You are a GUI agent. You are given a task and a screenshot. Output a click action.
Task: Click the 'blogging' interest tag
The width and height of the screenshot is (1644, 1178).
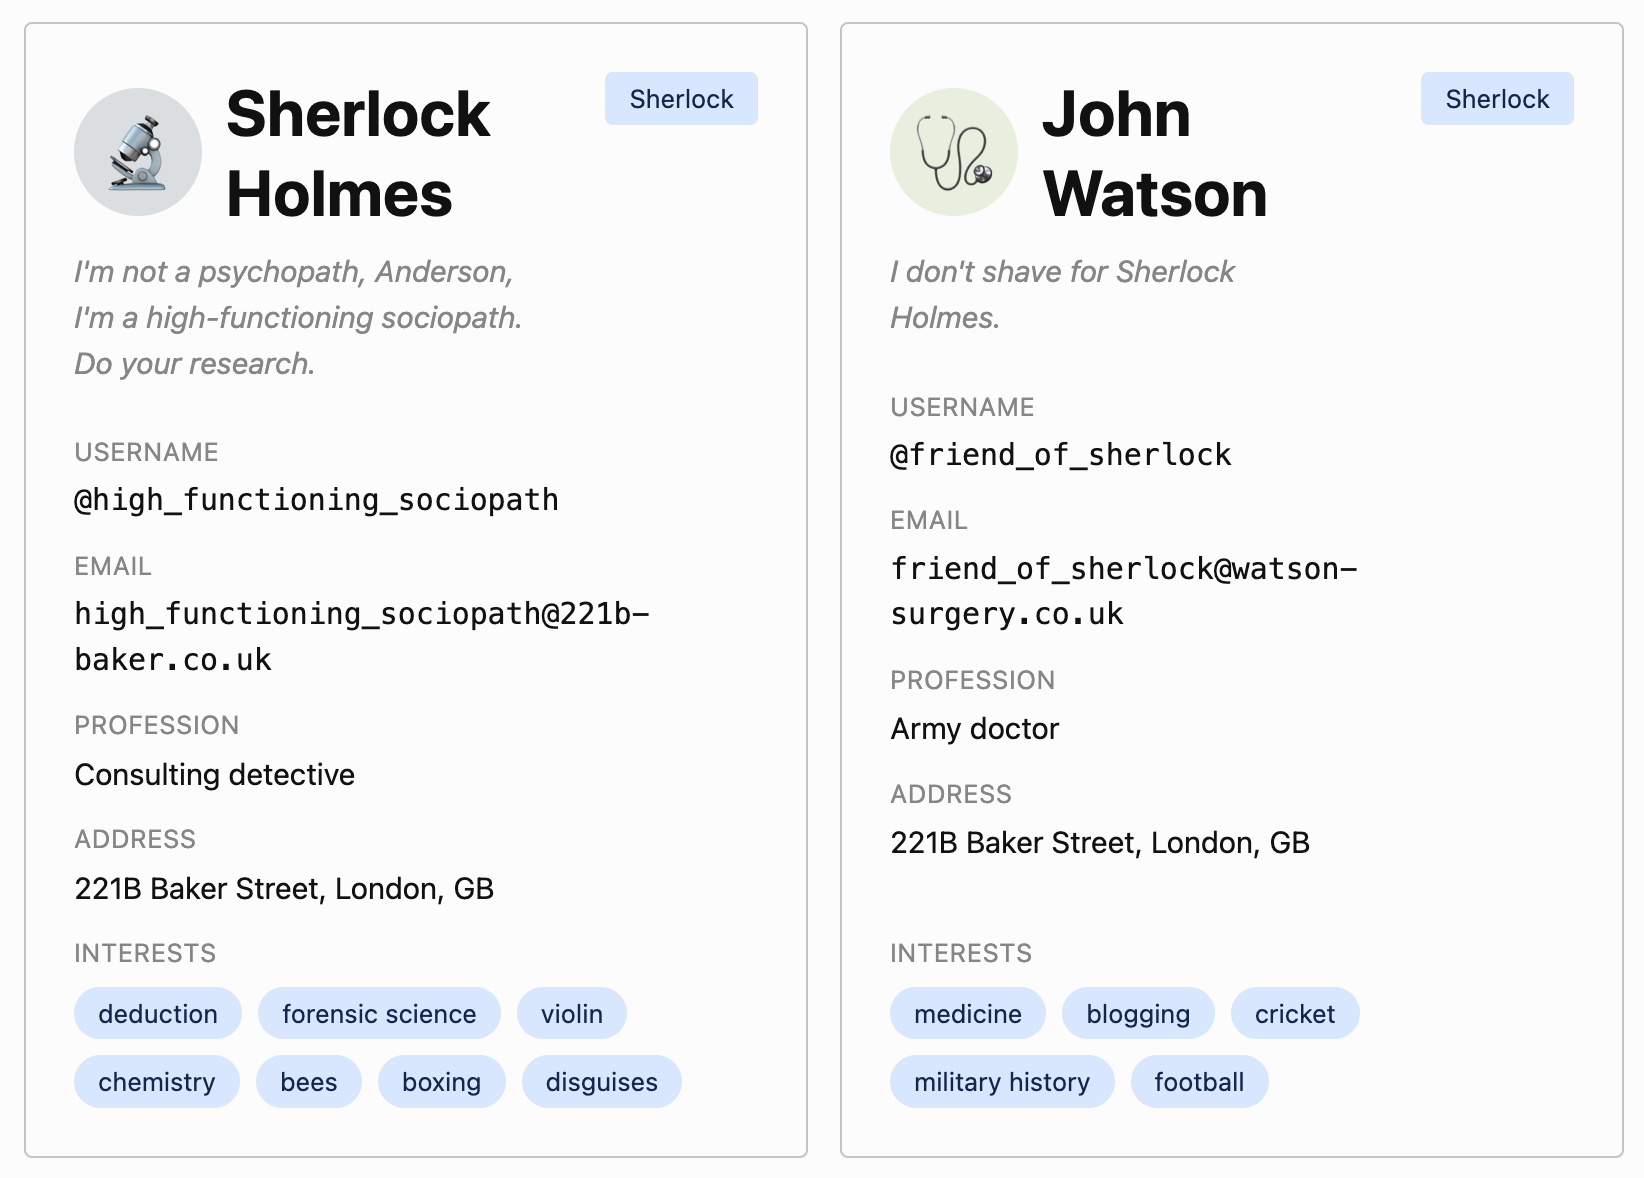[x=1138, y=1014]
